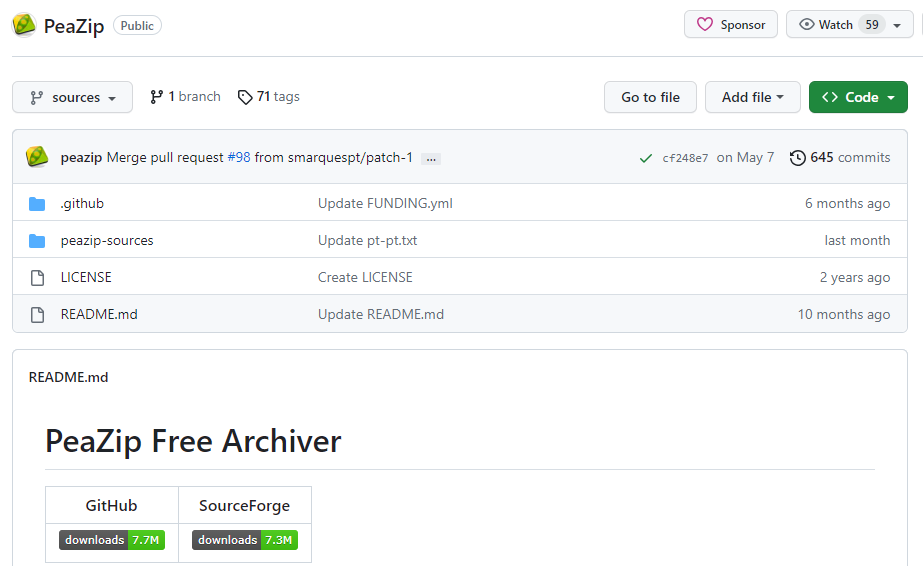
Task: Click the .github folder icon
Action: coord(37,204)
